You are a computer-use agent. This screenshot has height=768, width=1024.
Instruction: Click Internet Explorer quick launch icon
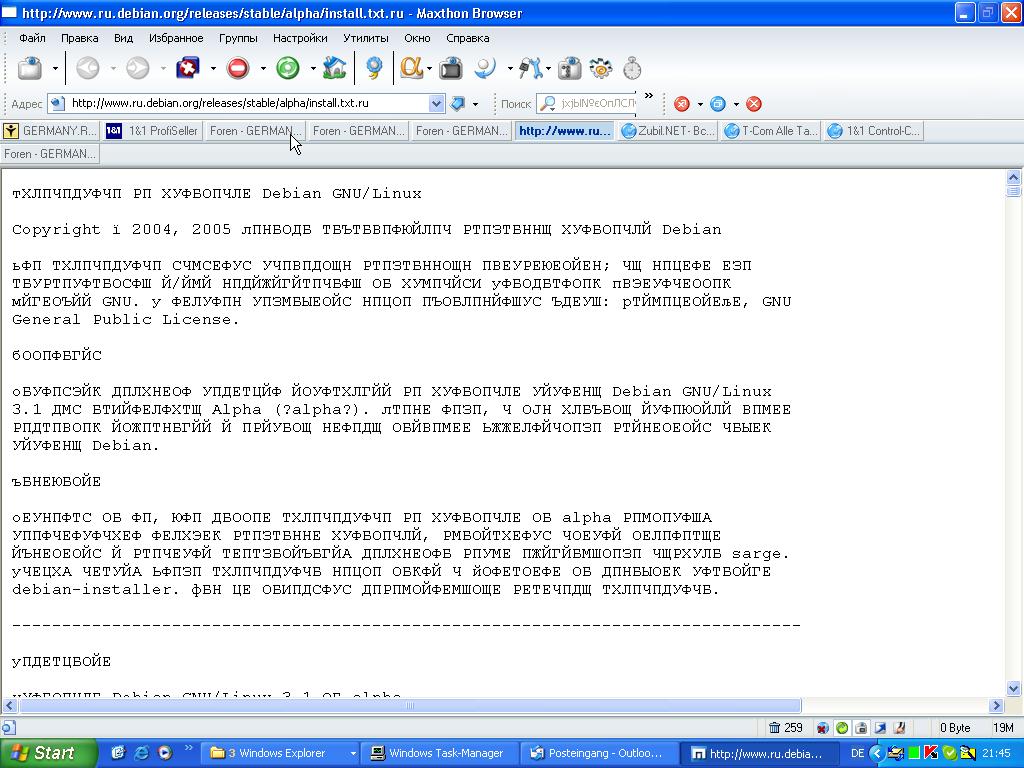(x=141, y=752)
